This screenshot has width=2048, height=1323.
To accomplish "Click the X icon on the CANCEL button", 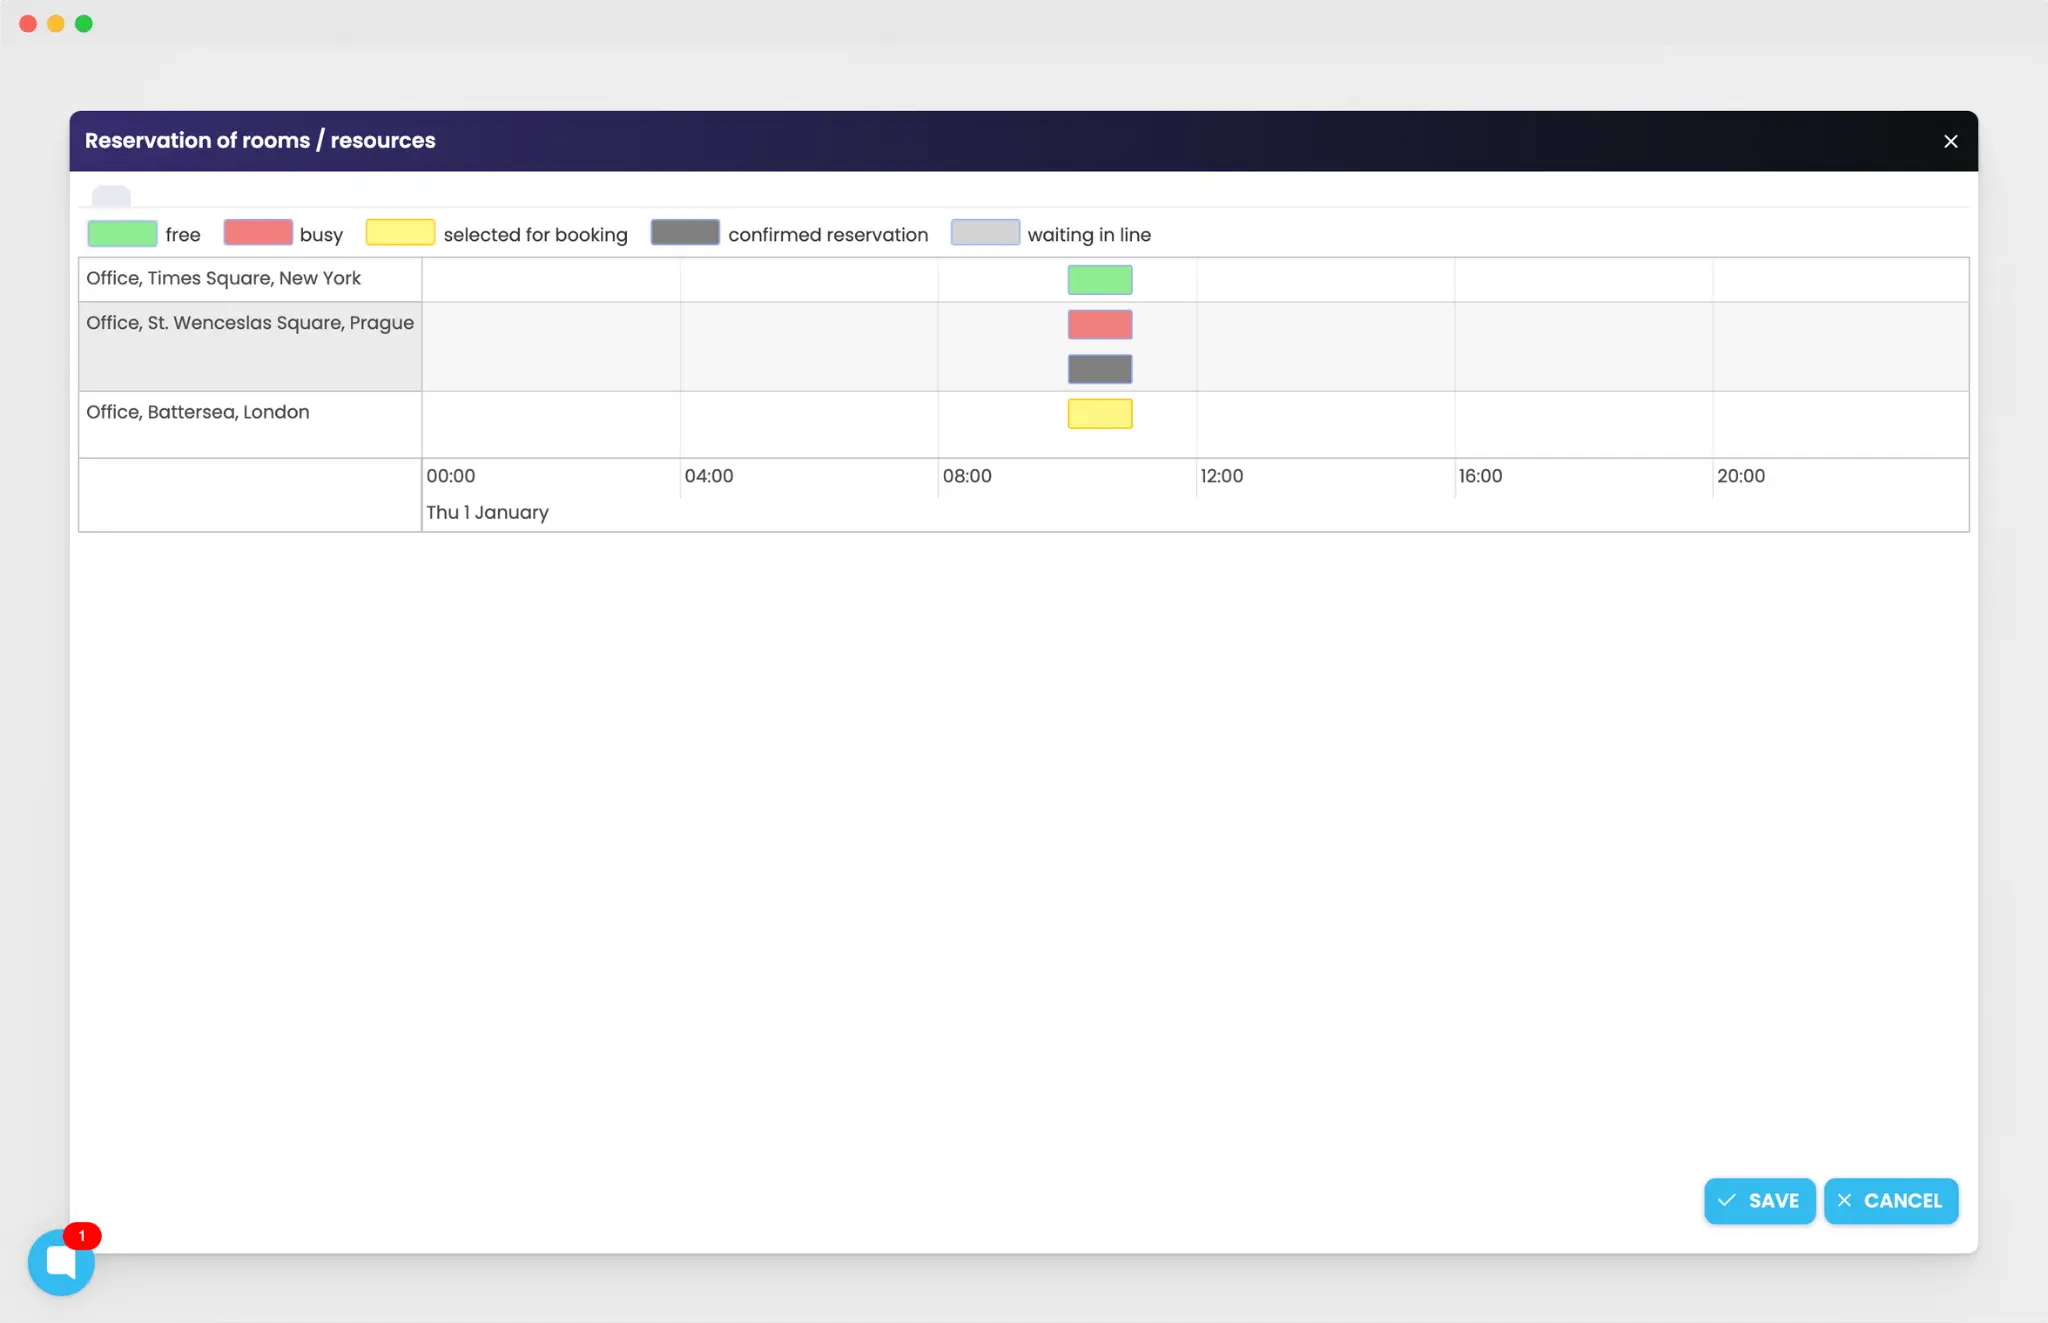I will pos(1843,1201).
